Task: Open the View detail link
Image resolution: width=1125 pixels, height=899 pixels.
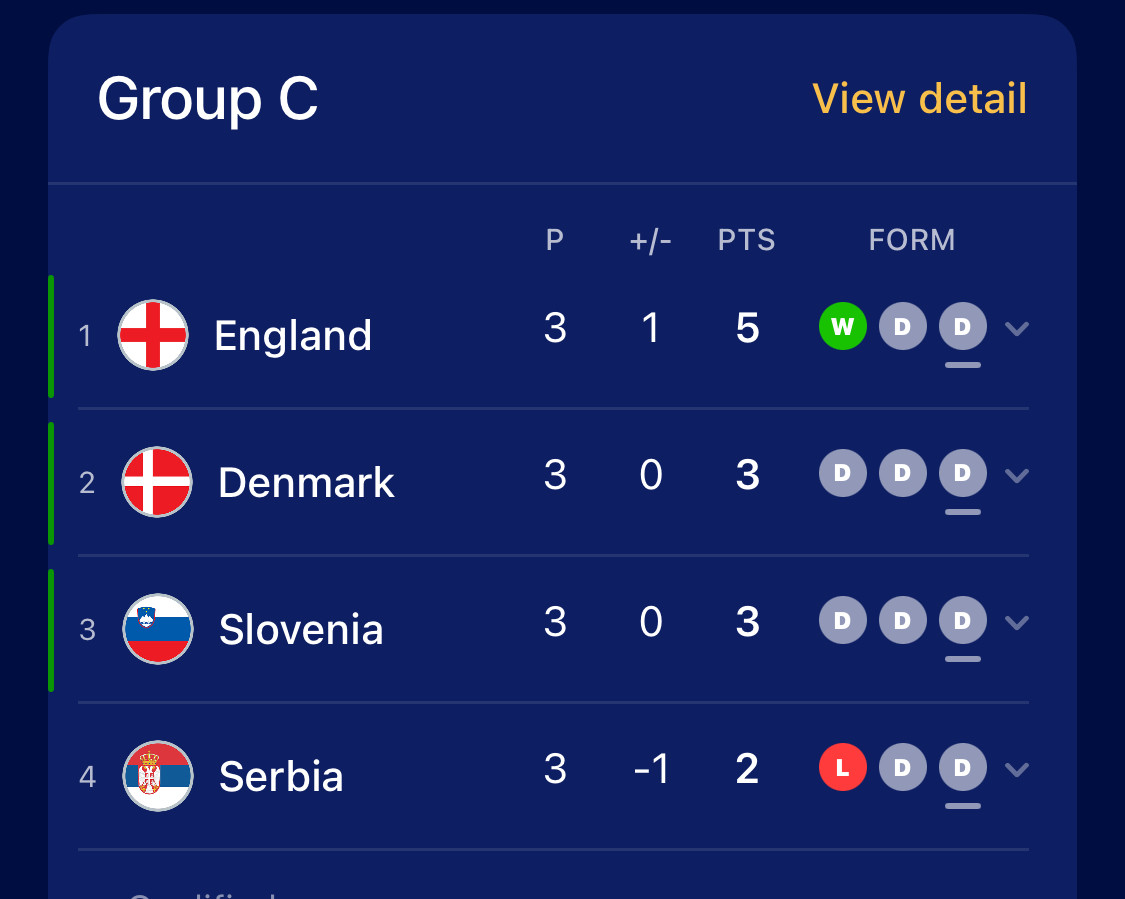Action: (x=919, y=98)
